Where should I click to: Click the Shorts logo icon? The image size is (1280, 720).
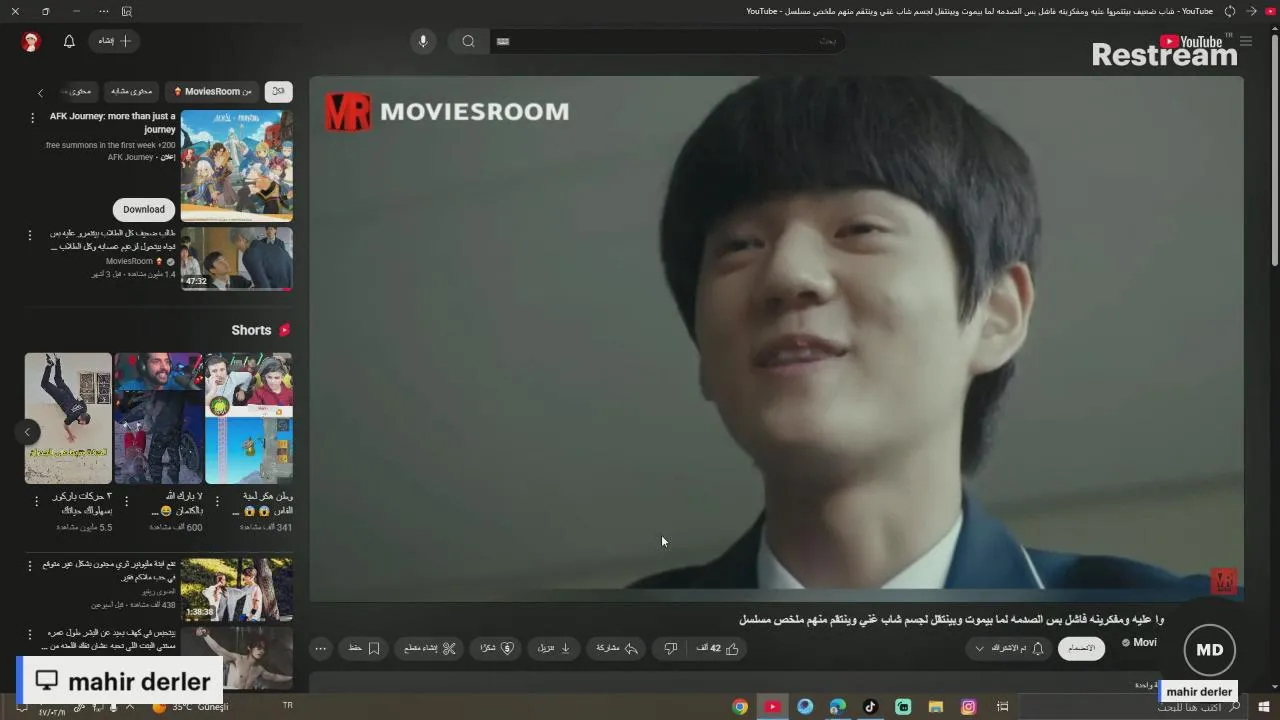285,330
